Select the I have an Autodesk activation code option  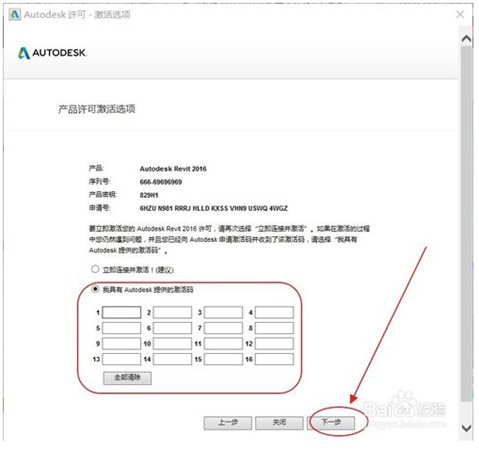coord(95,289)
